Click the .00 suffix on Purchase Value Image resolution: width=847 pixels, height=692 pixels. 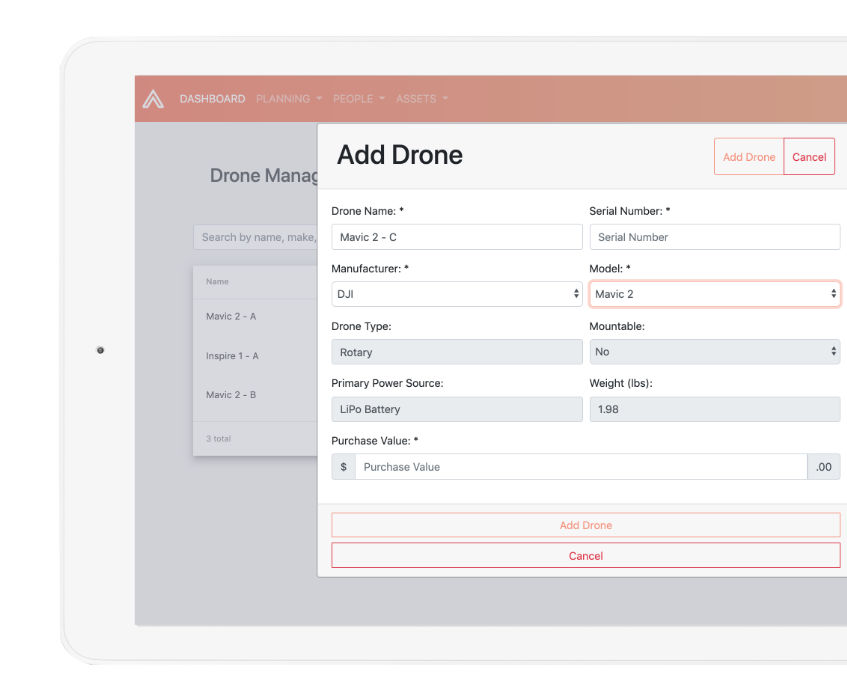click(x=824, y=467)
